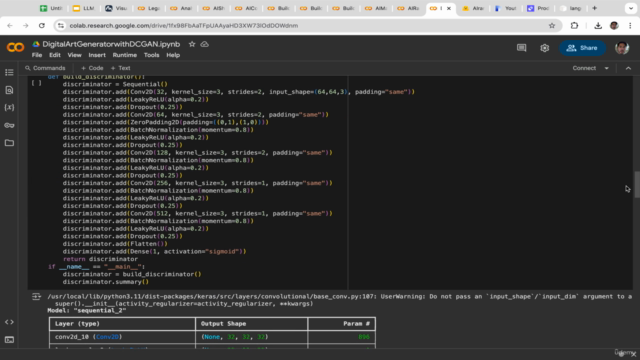Open the Insert menu

[x=97, y=55]
